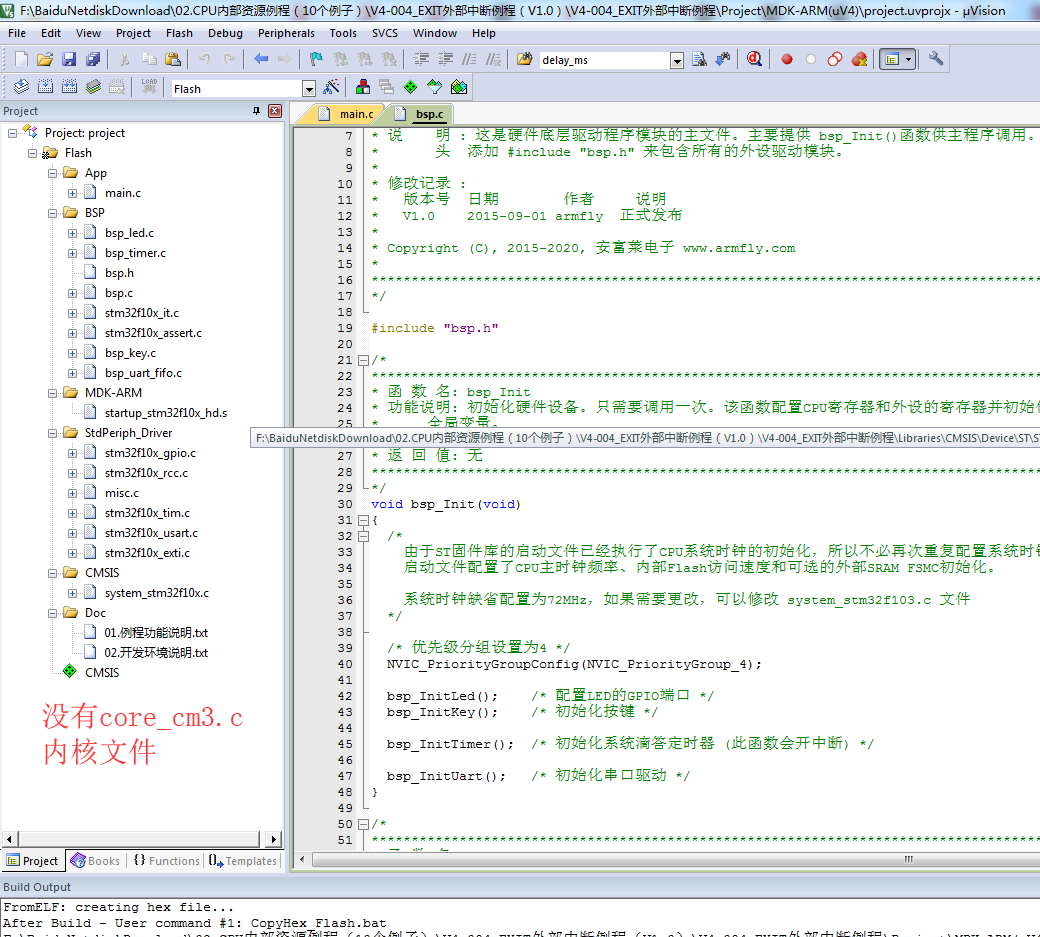1040x937 pixels.
Task: Open Manage Run-Time Environment green diamond icon
Action: tap(411, 87)
